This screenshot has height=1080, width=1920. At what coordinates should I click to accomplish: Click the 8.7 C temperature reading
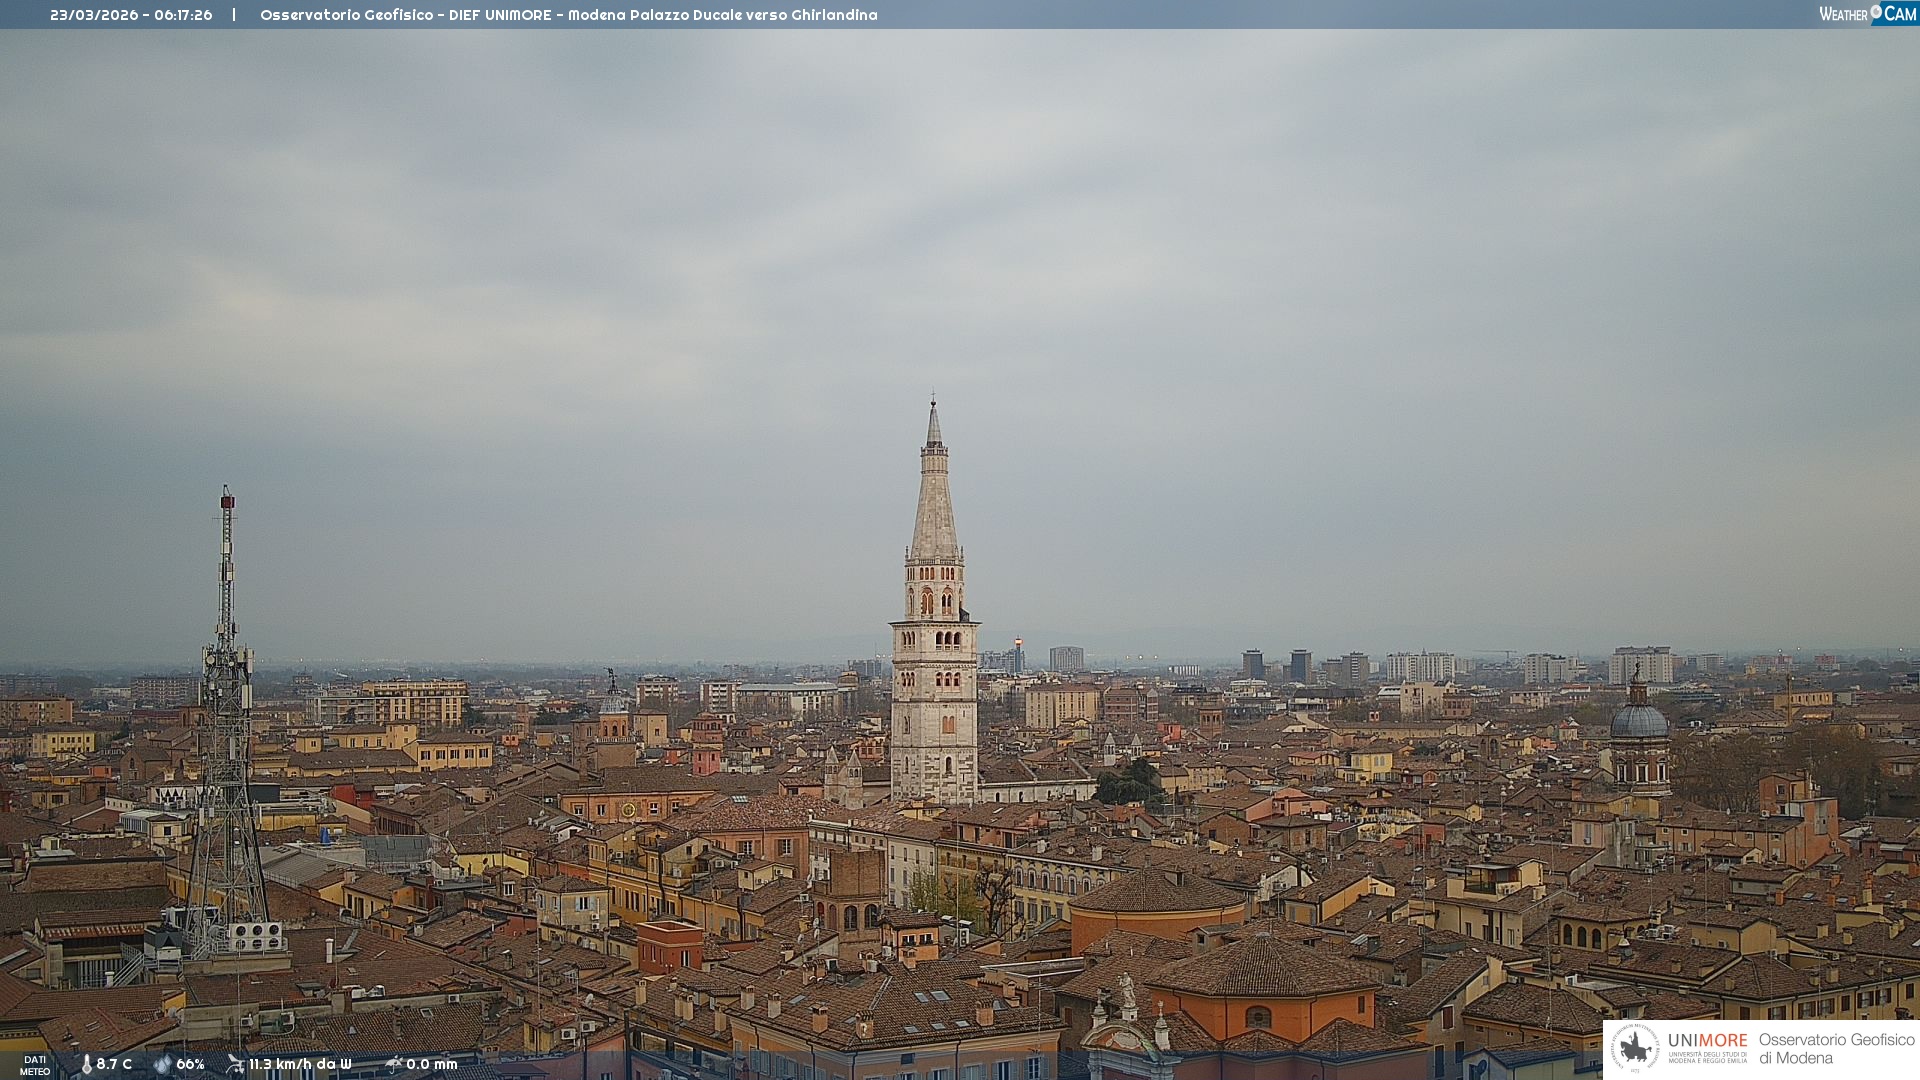[x=114, y=1064]
